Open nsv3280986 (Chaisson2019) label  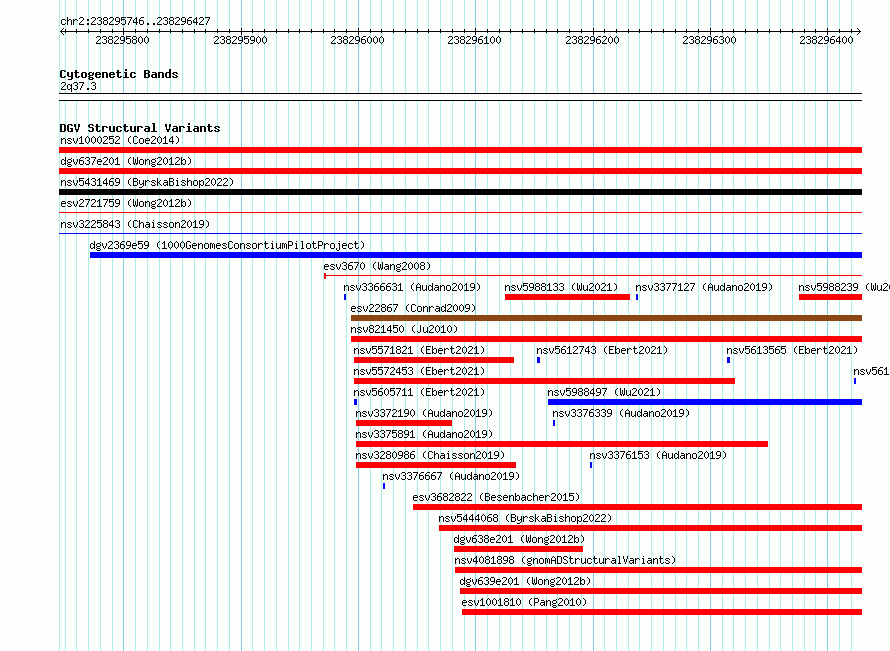coord(430,455)
